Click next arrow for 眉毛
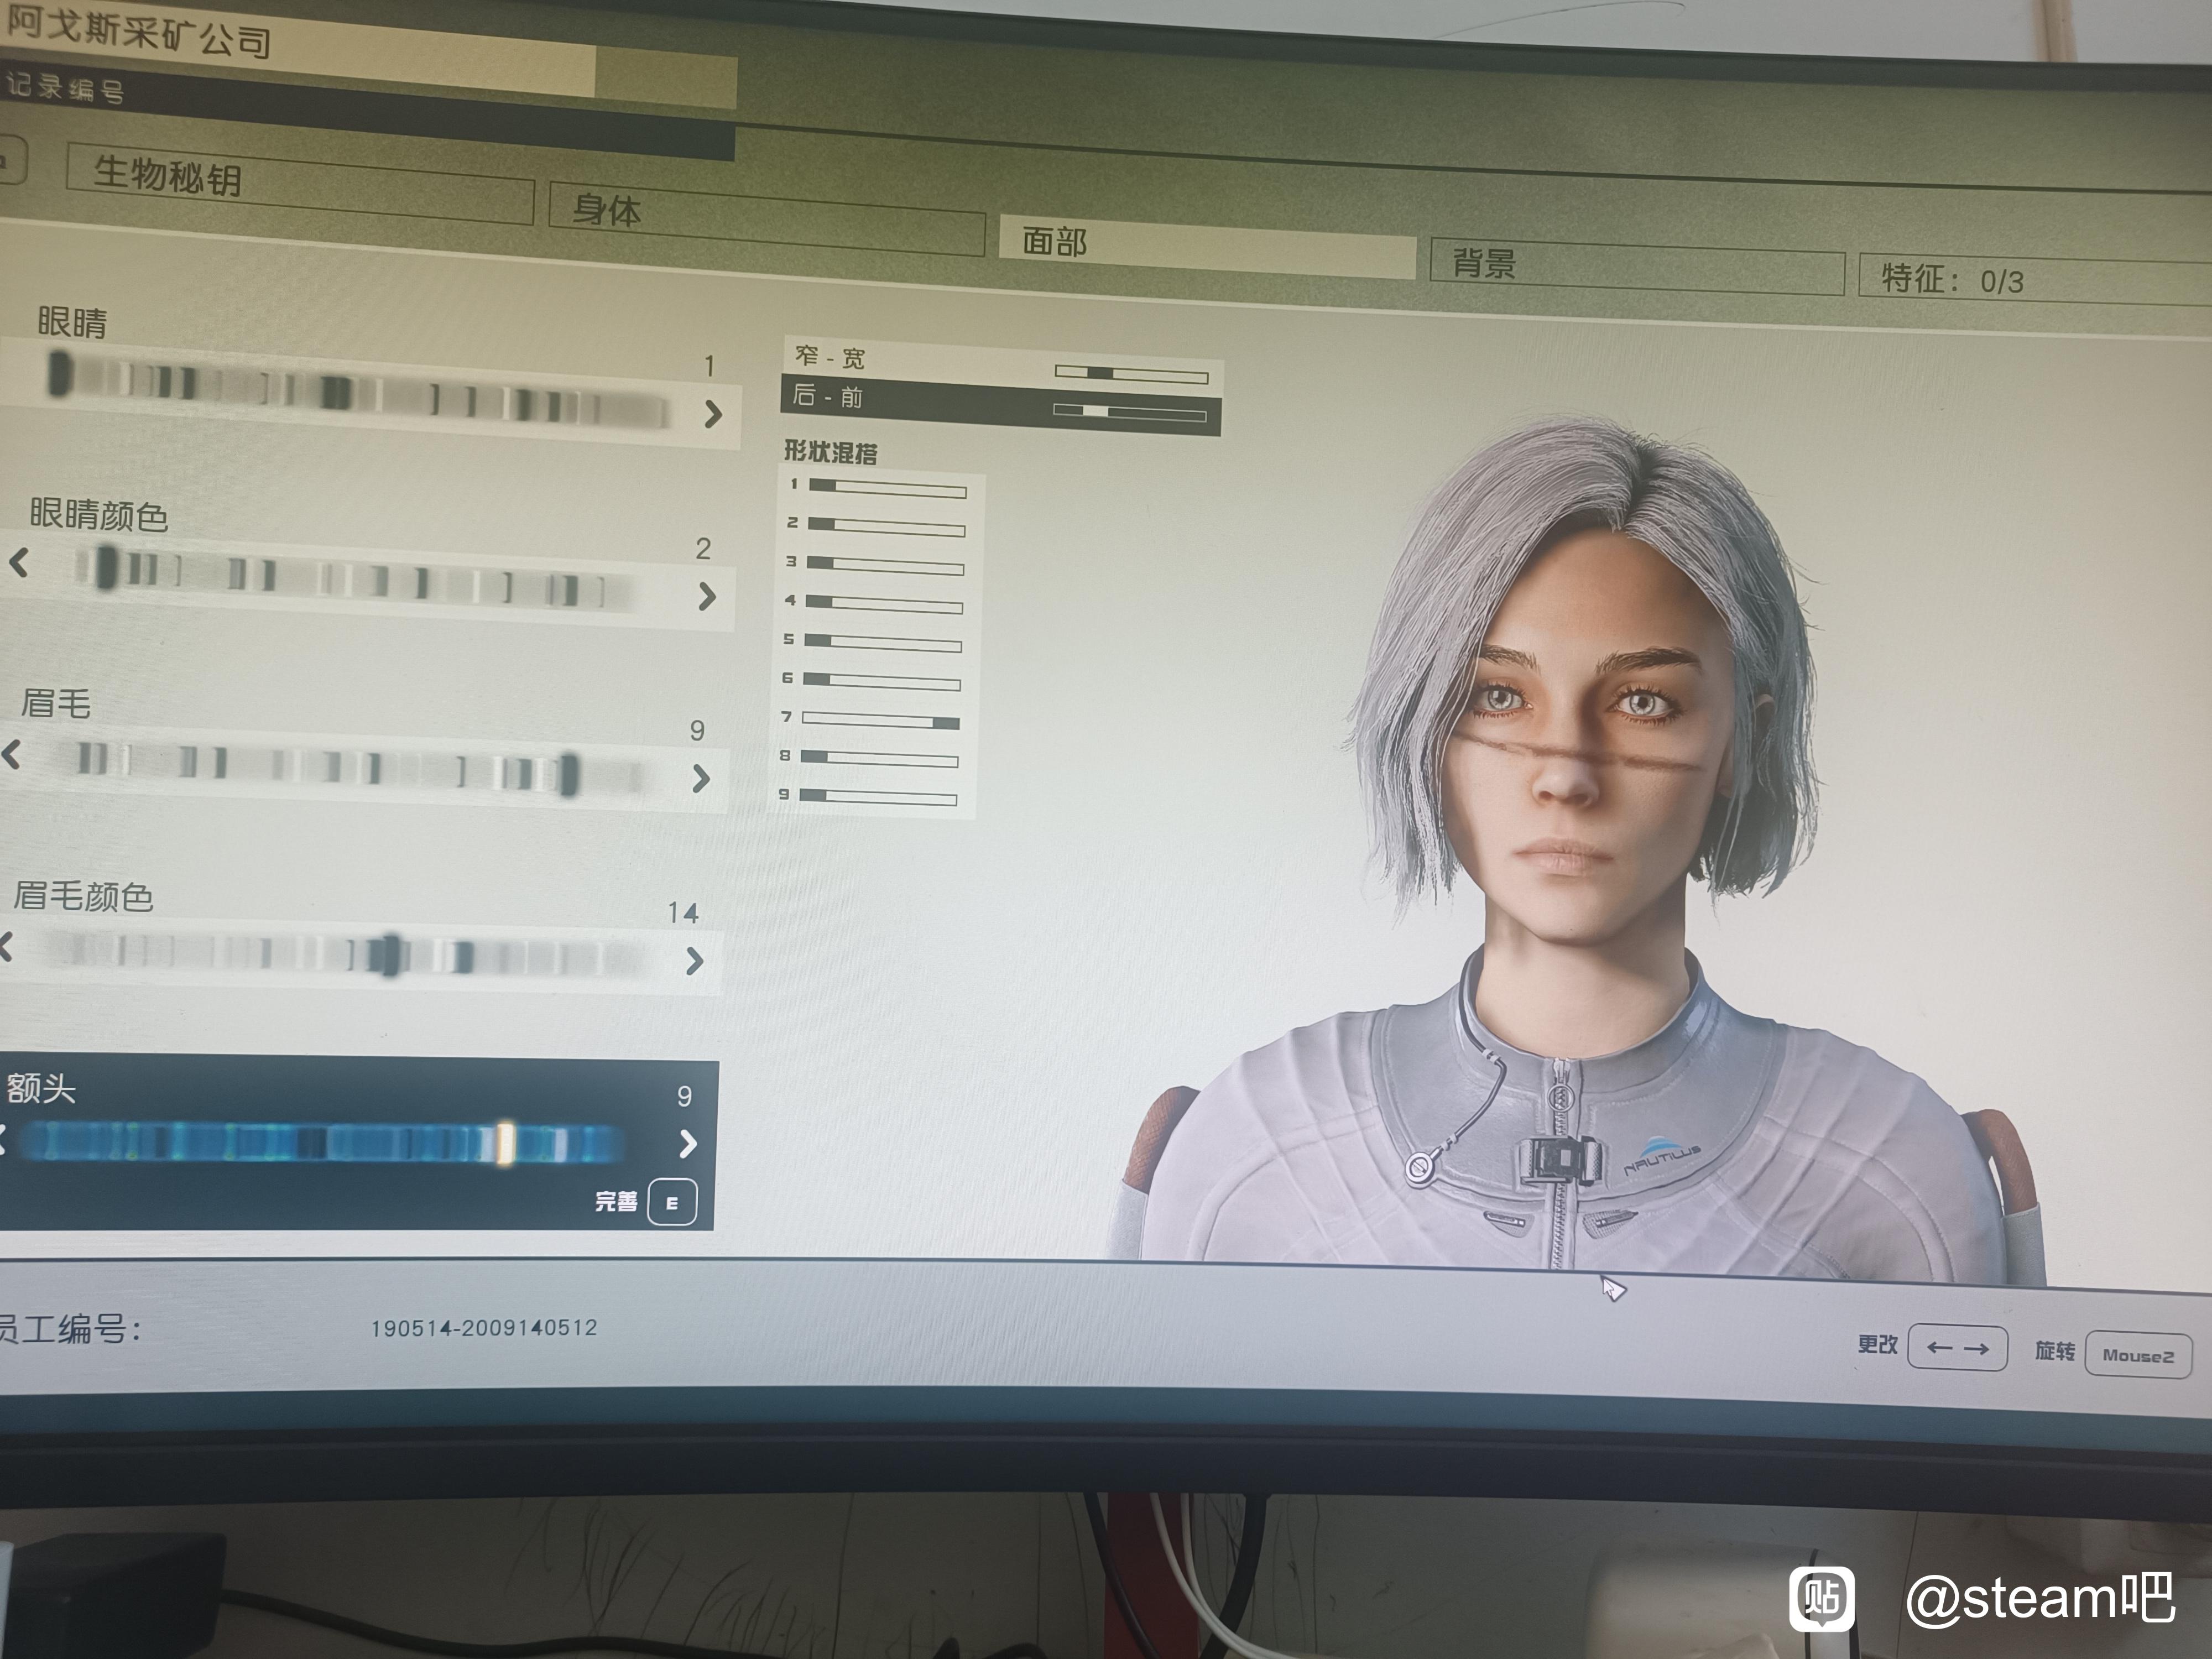The image size is (2212, 1659). (x=701, y=779)
